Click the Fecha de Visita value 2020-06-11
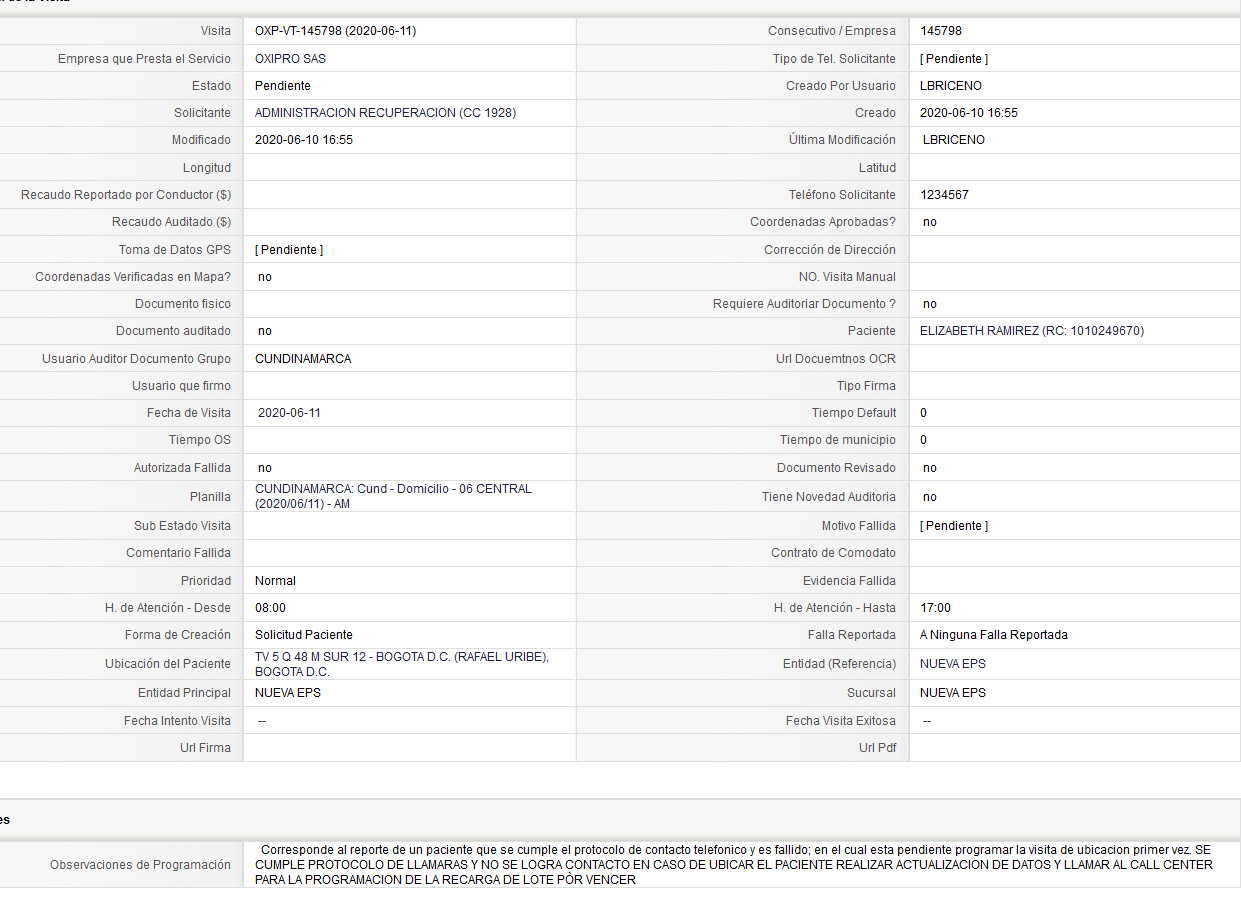This screenshot has width=1241, height=910. (x=289, y=413)
